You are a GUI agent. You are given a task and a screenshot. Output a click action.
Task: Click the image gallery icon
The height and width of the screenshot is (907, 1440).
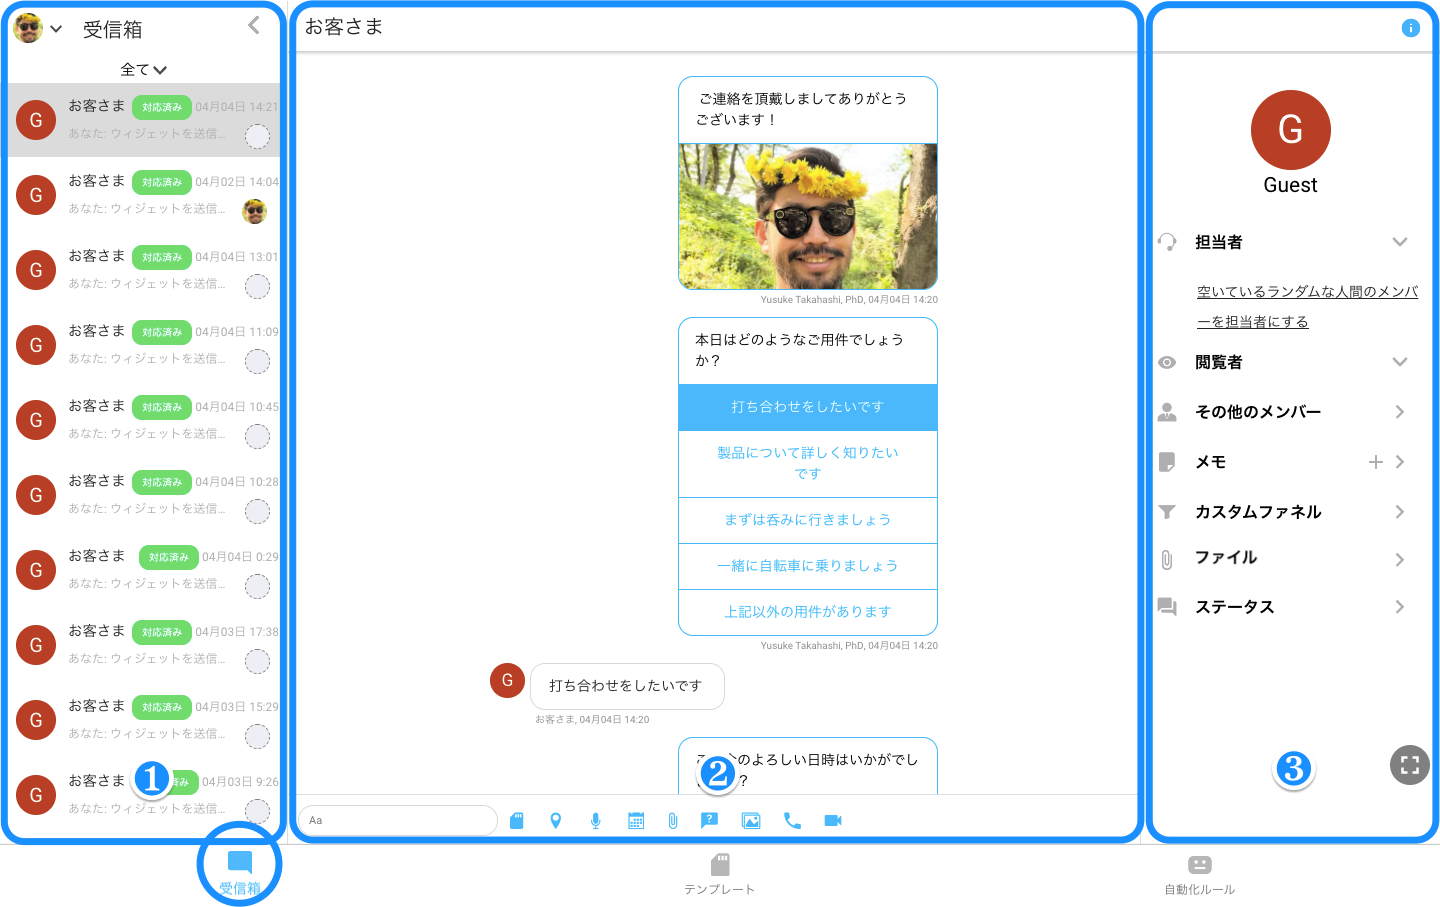coord(751,821)
